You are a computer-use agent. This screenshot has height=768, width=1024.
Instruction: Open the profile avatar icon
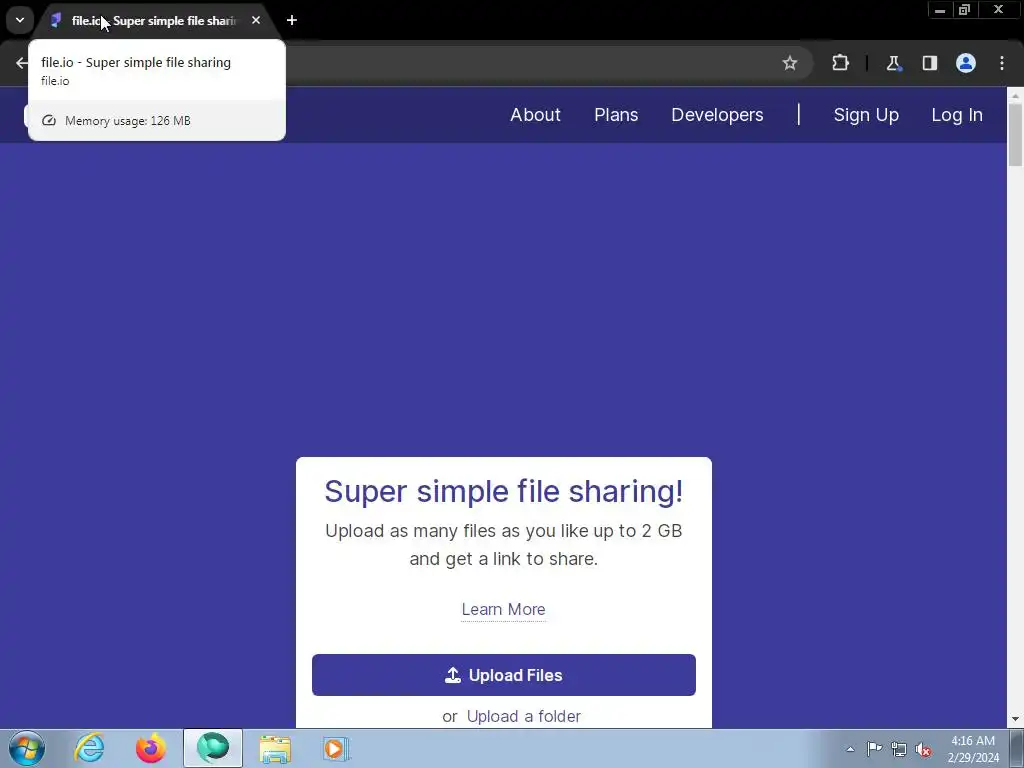pos(966,63)
